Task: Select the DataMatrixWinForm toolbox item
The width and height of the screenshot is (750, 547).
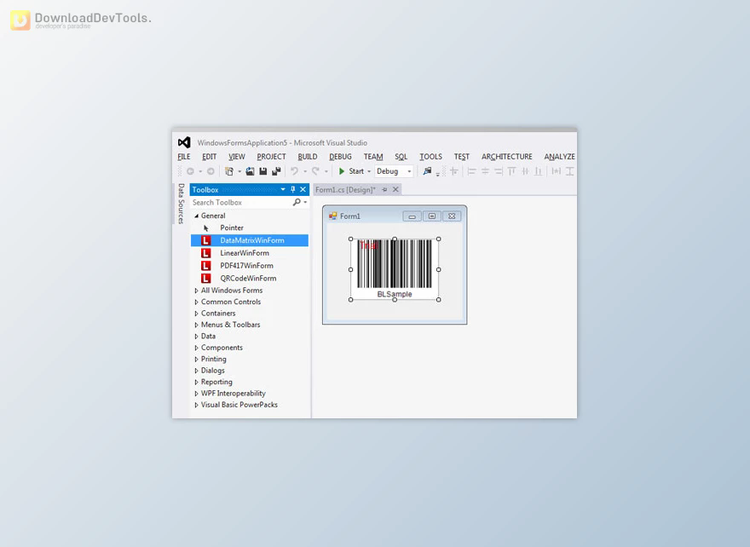Action: coord(249,241)
